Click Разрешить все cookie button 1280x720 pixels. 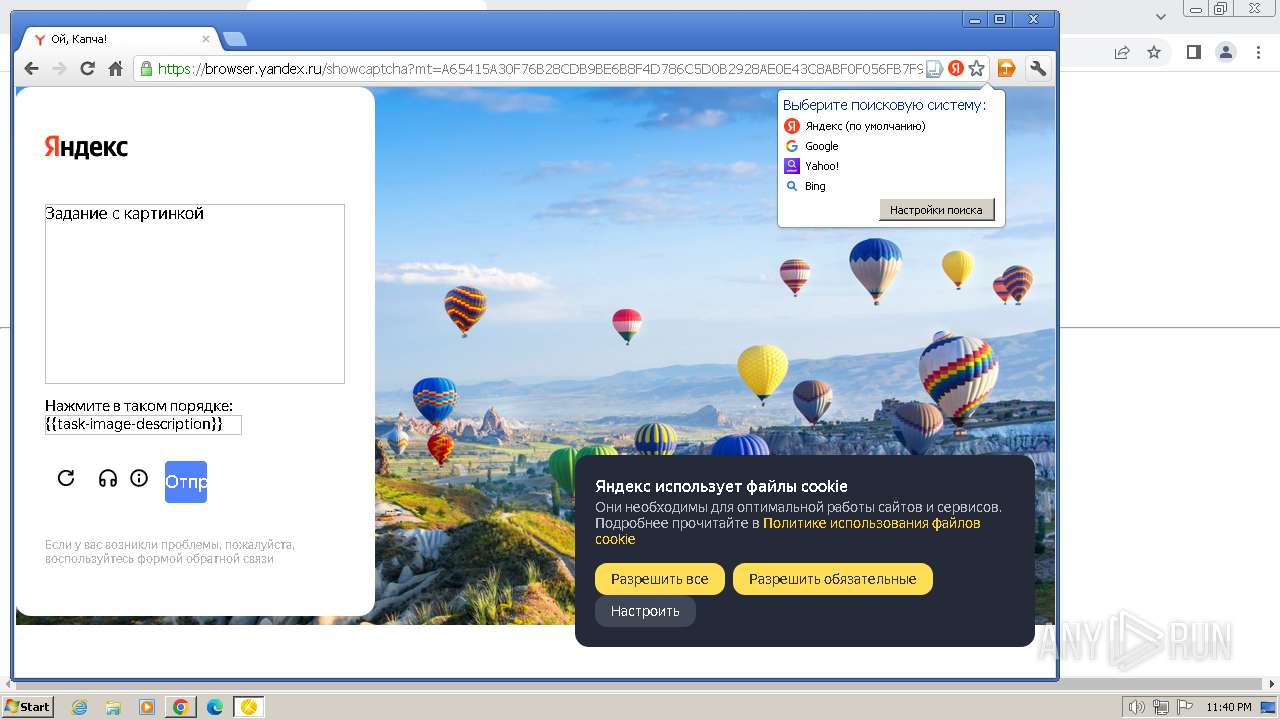(x=660, y=579)
